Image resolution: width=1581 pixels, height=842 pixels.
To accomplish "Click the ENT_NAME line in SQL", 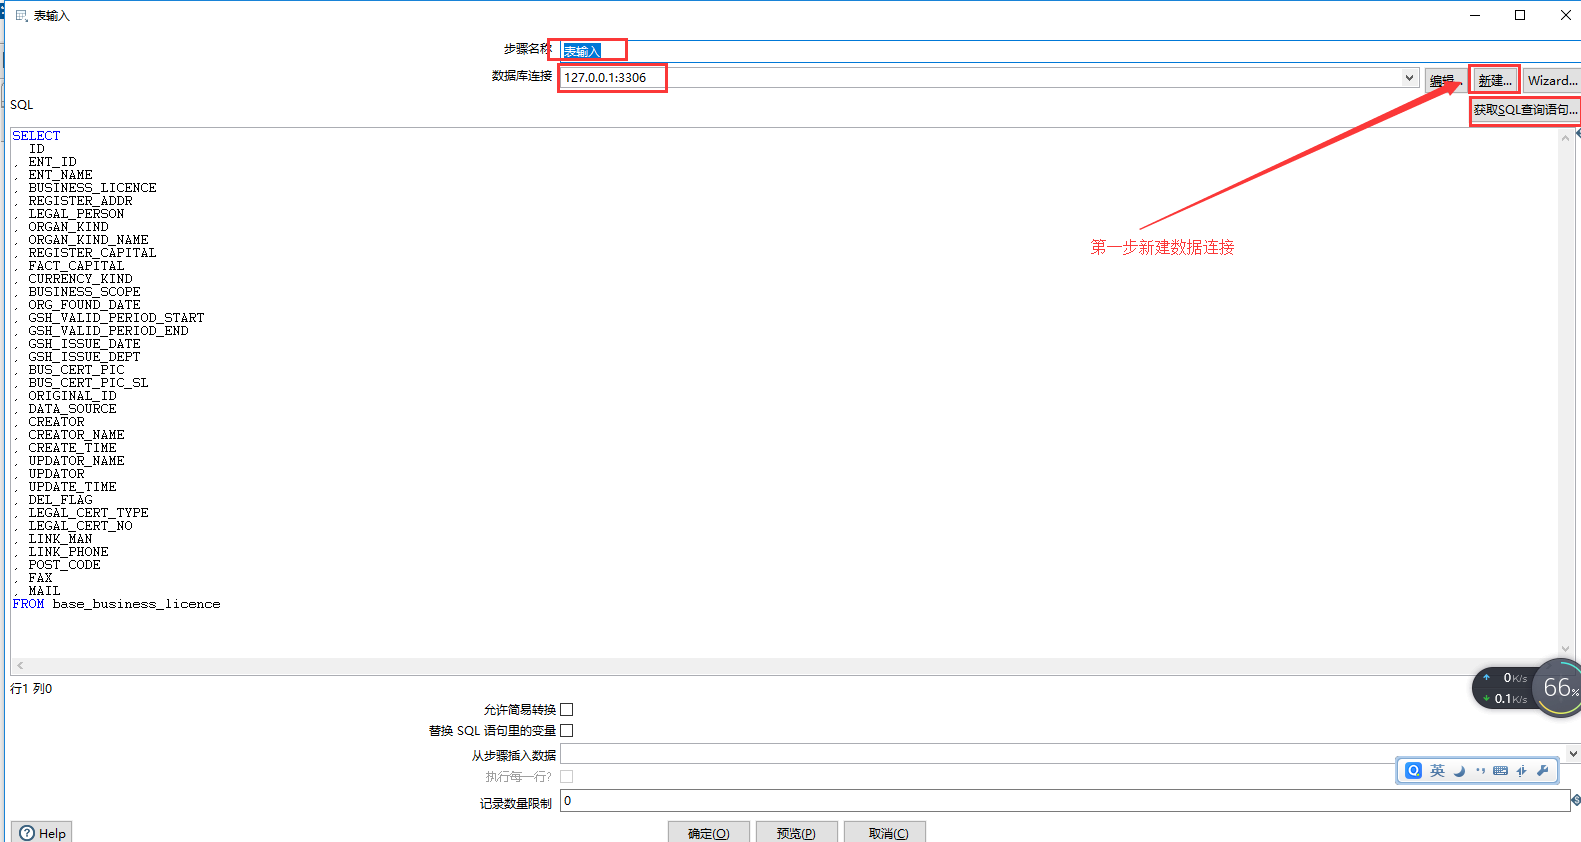I will tap(60, 175).
